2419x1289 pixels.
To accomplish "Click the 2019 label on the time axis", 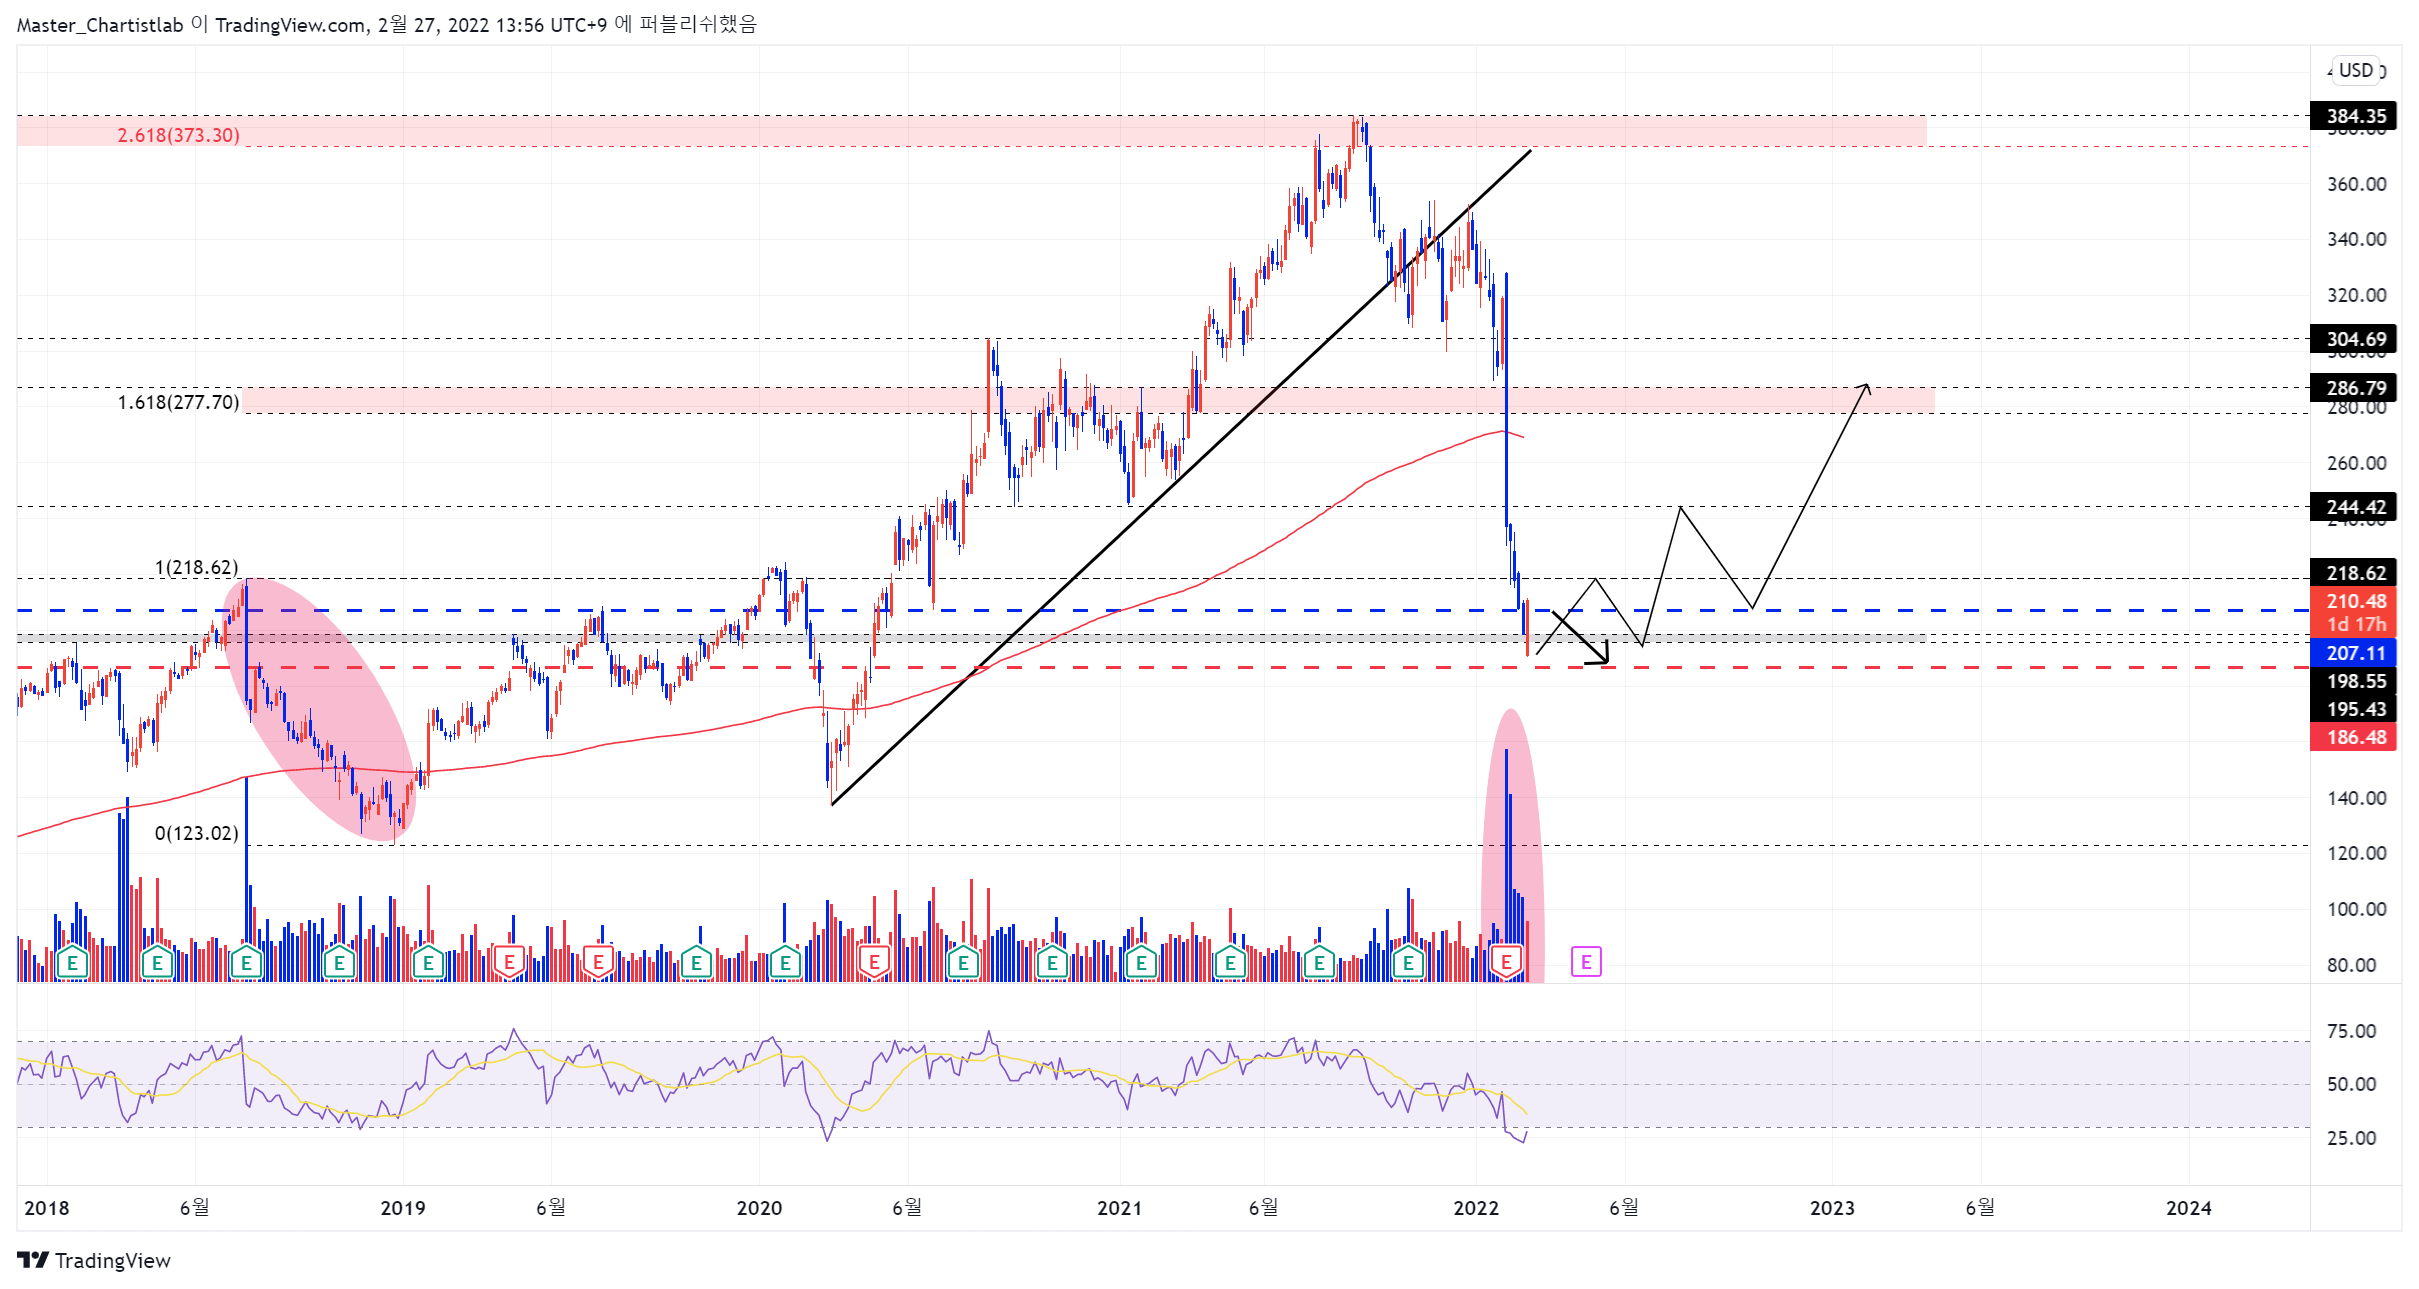I will pos(403,1208).
